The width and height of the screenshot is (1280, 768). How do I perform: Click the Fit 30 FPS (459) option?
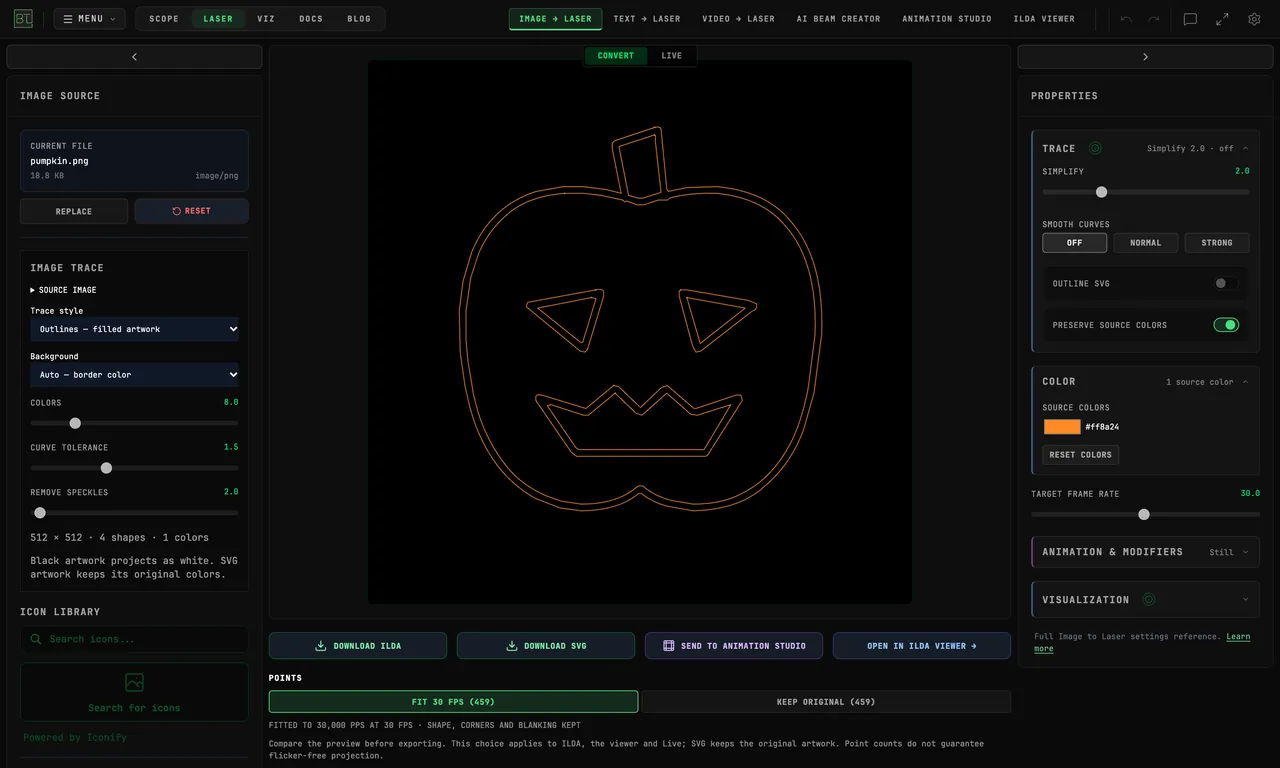[453, 702]
